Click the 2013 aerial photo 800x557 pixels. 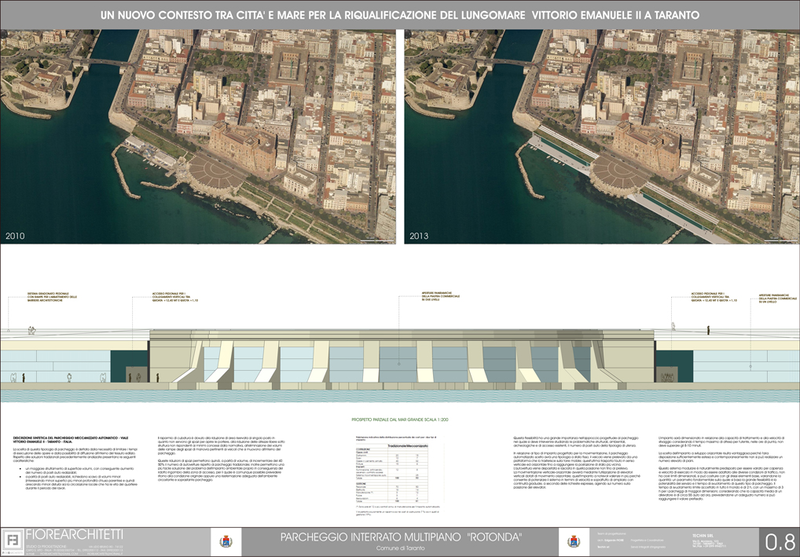point(600,137)
